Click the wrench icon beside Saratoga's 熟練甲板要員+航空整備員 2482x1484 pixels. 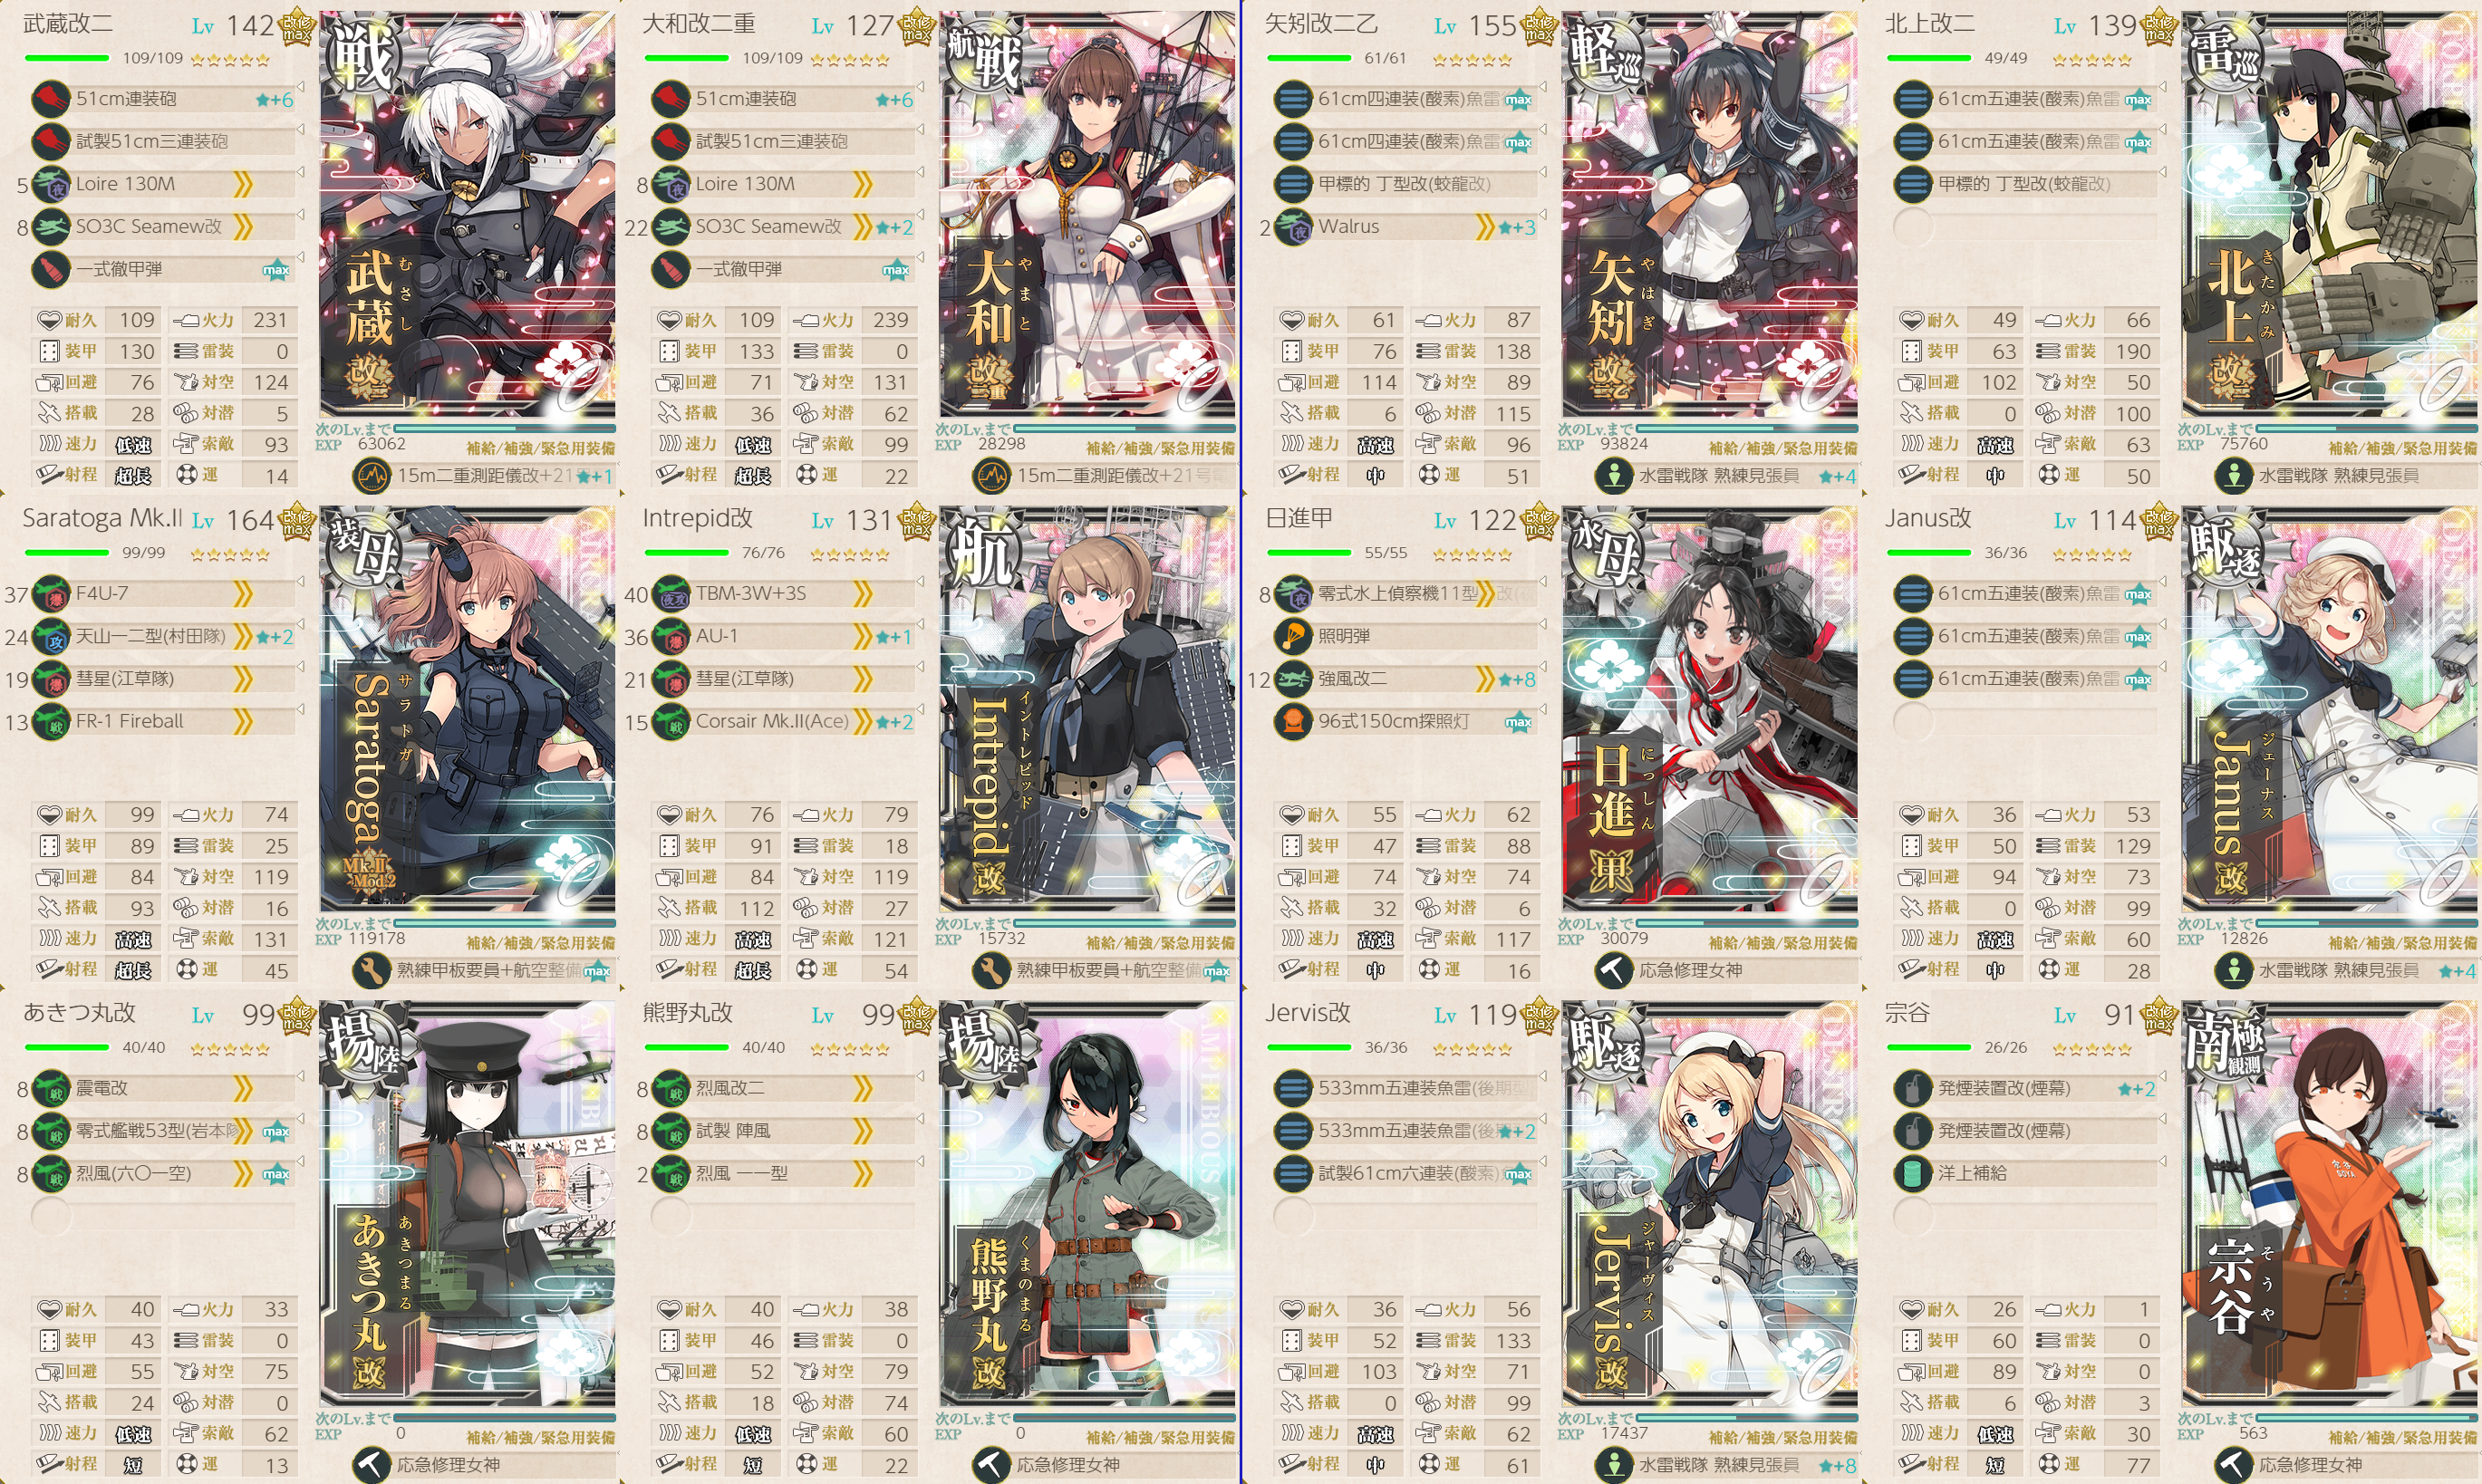tap(372, 970)
